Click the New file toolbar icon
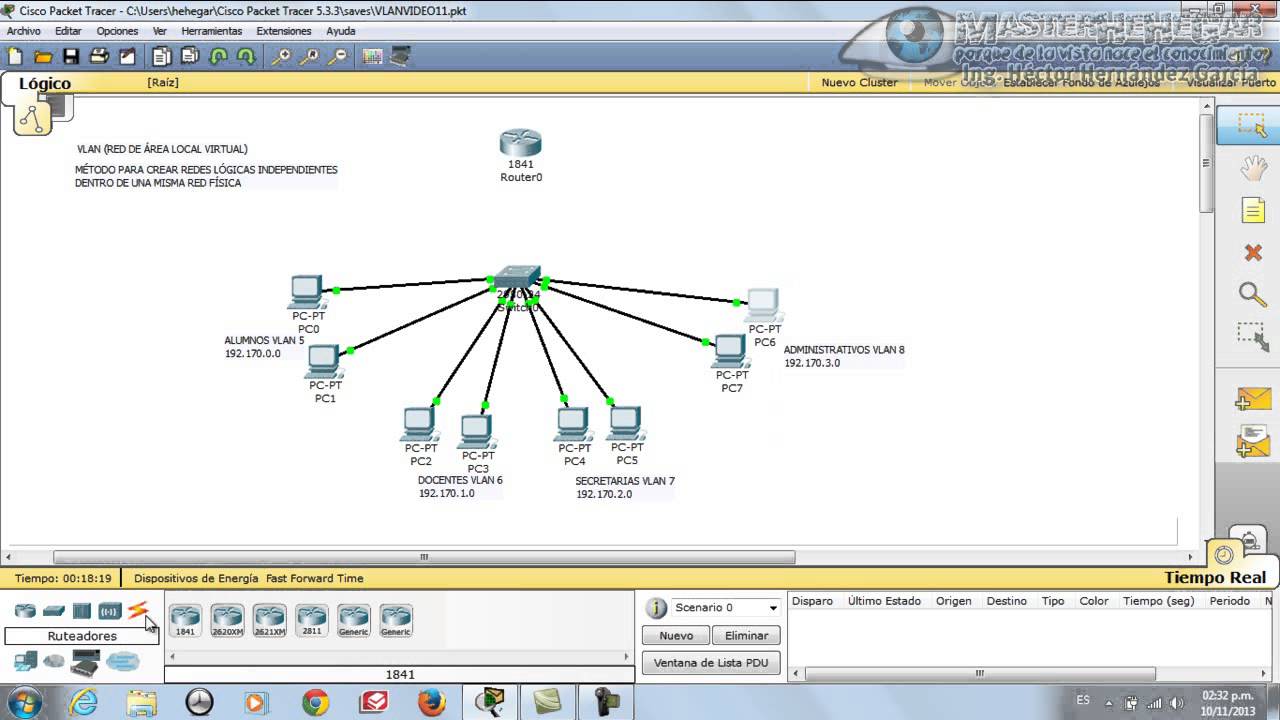 click(16, 56)
